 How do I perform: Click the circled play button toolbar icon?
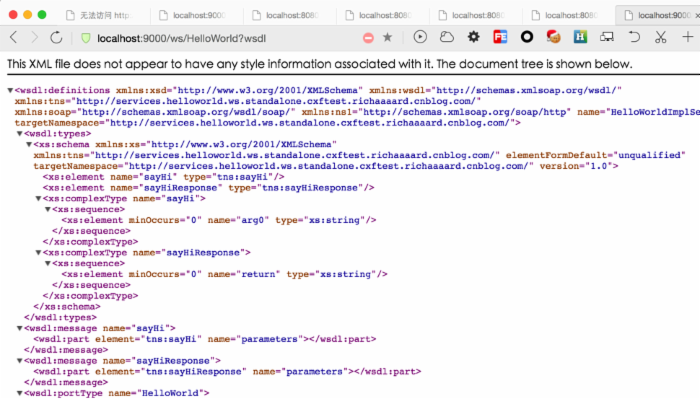[x=420, y=37]
